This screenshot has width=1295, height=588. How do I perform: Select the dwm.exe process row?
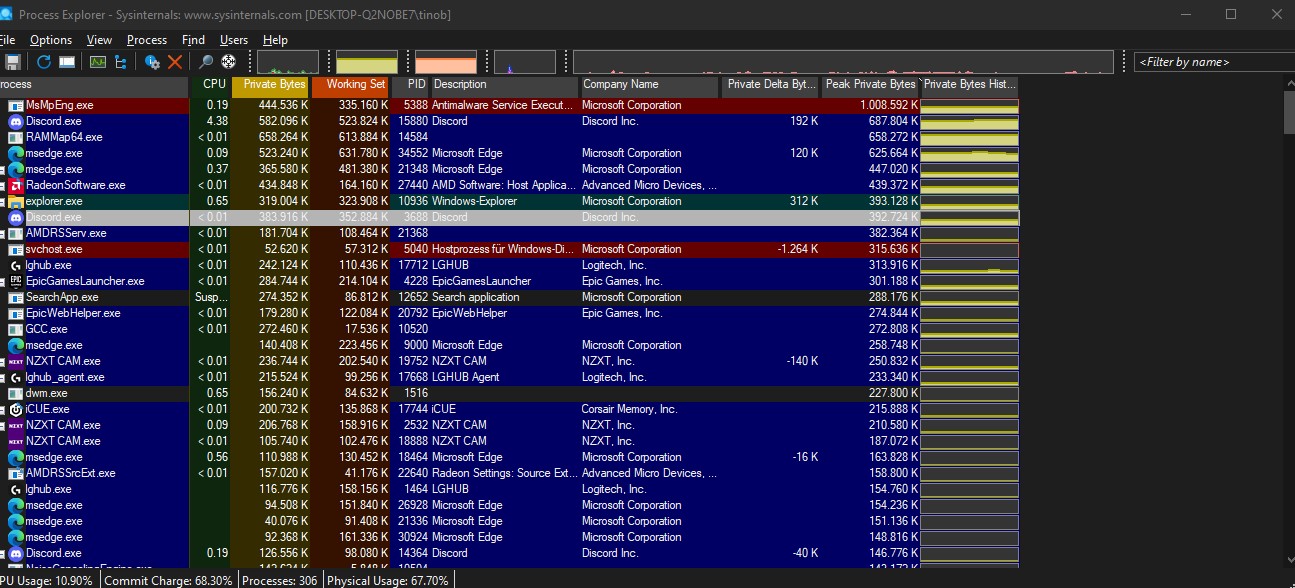(509, 393)
